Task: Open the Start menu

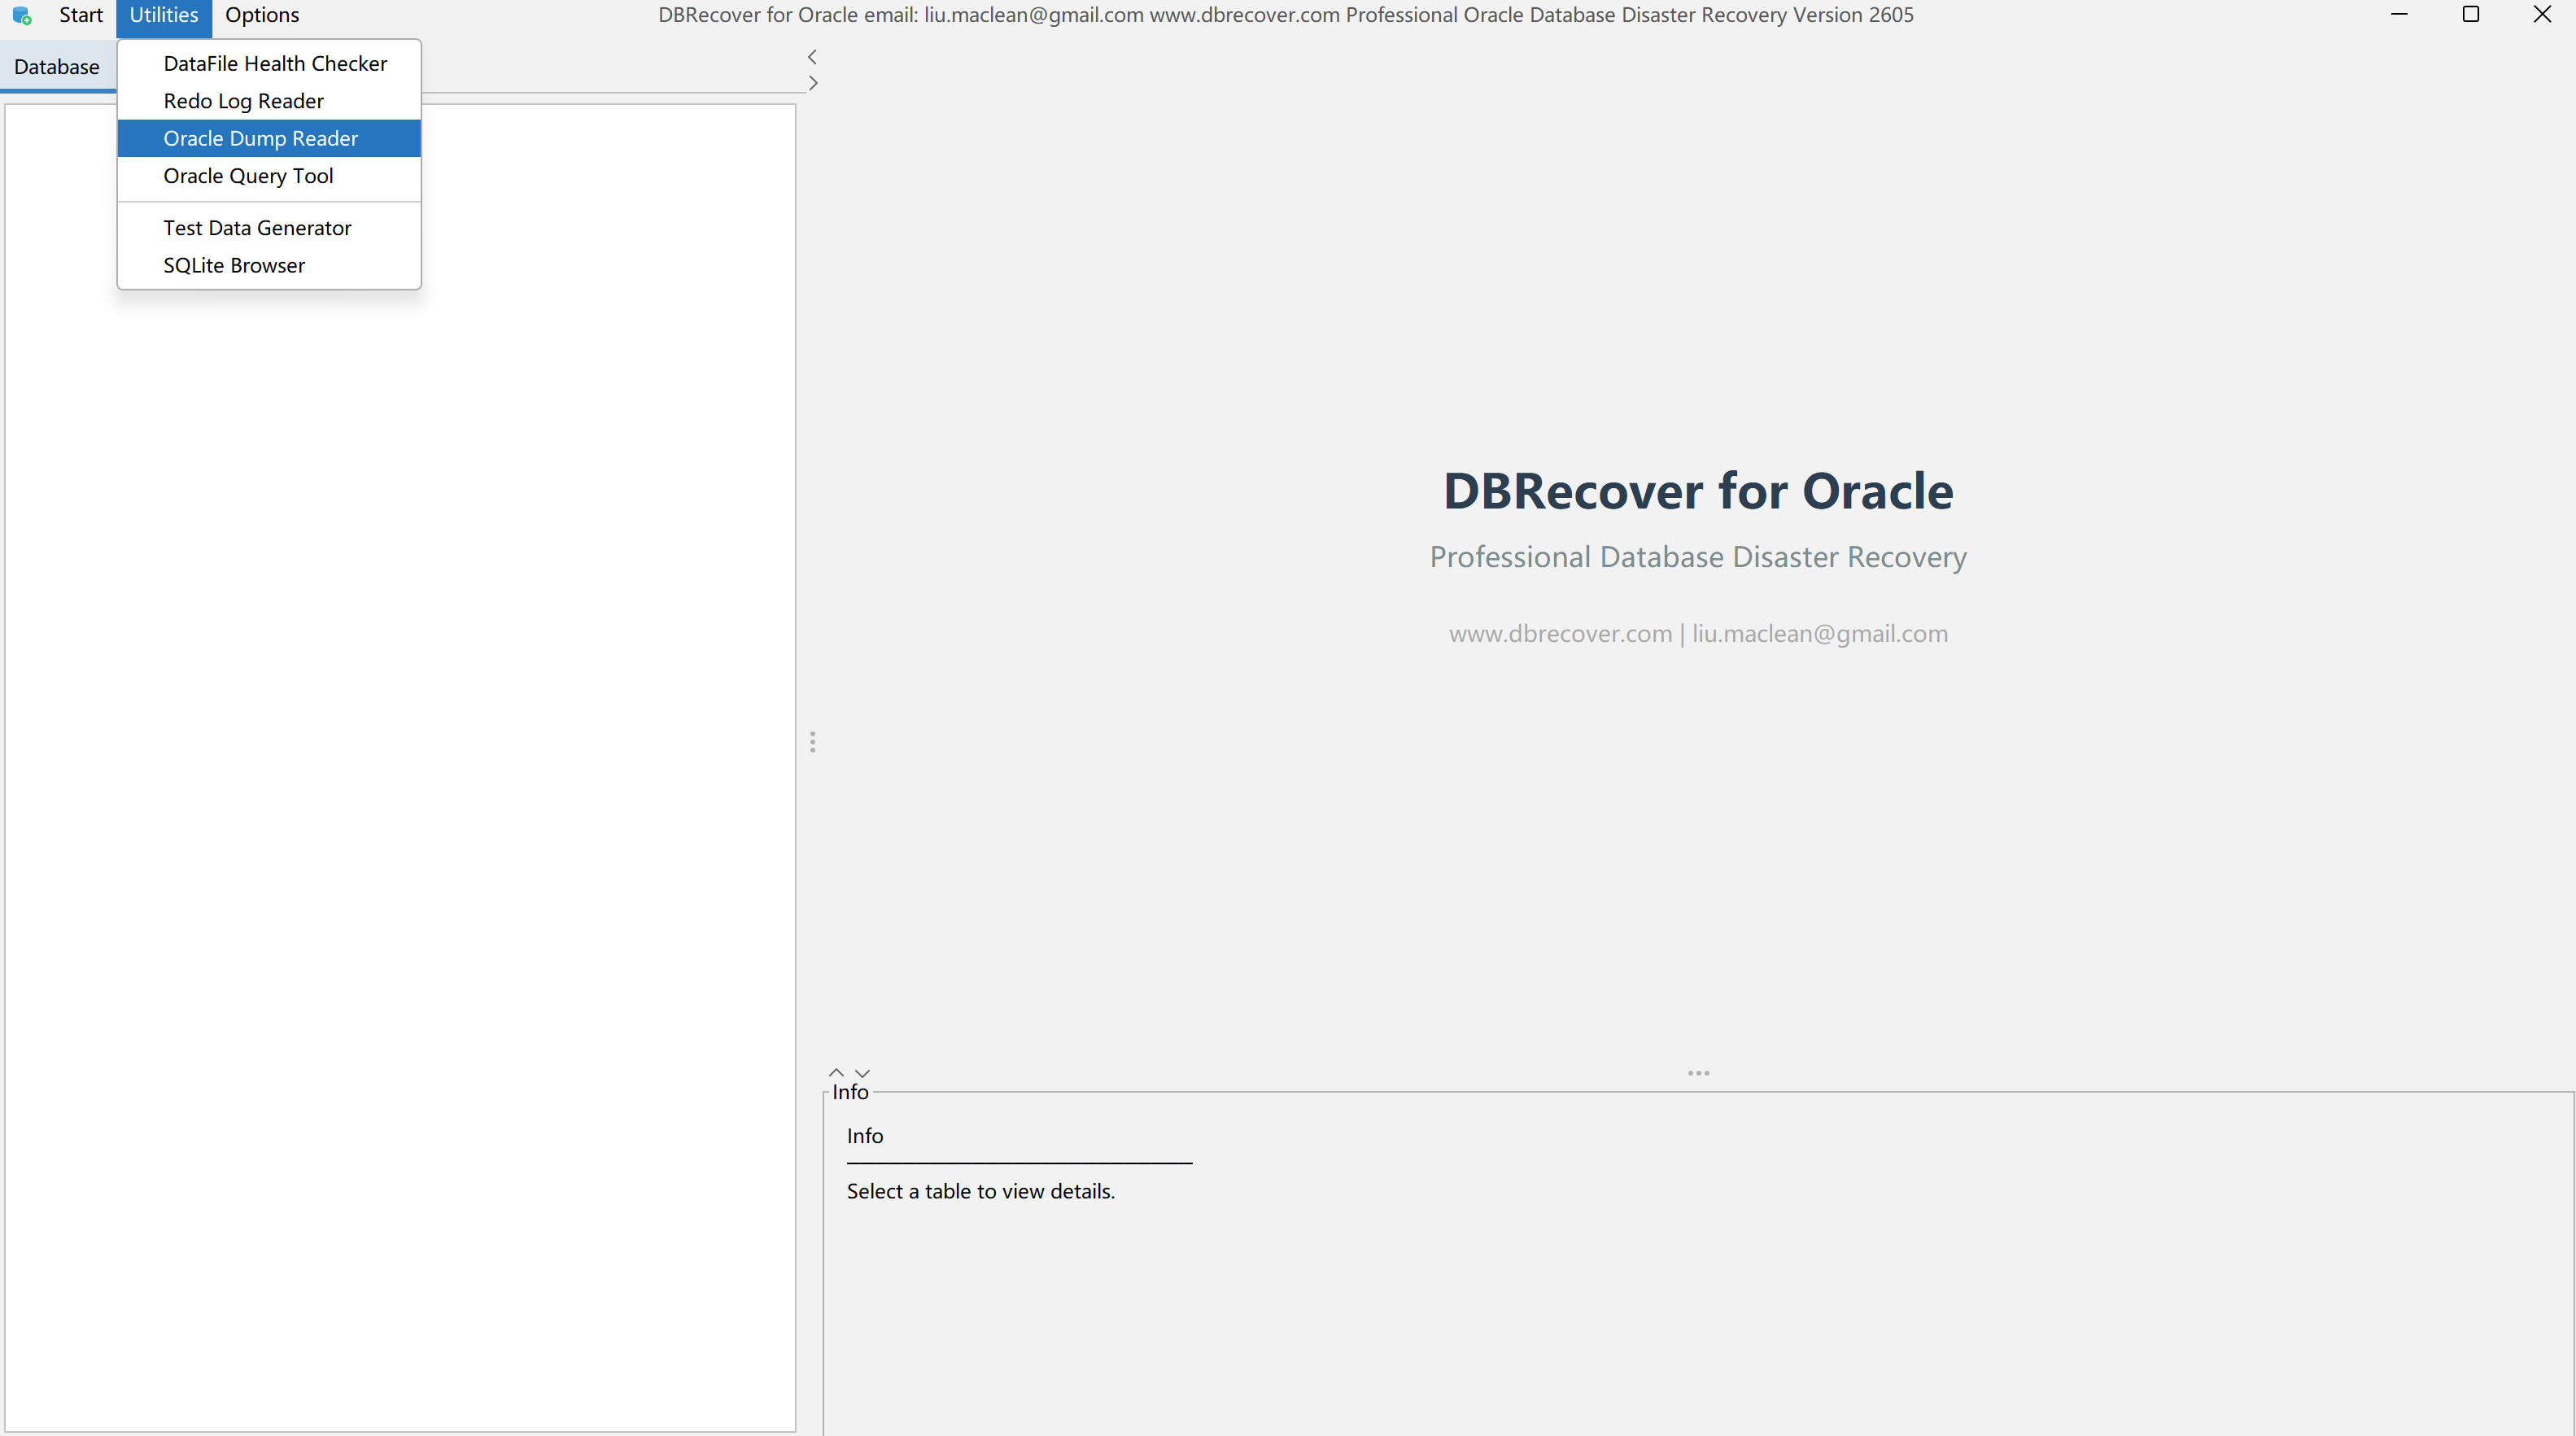Action: 81,15
